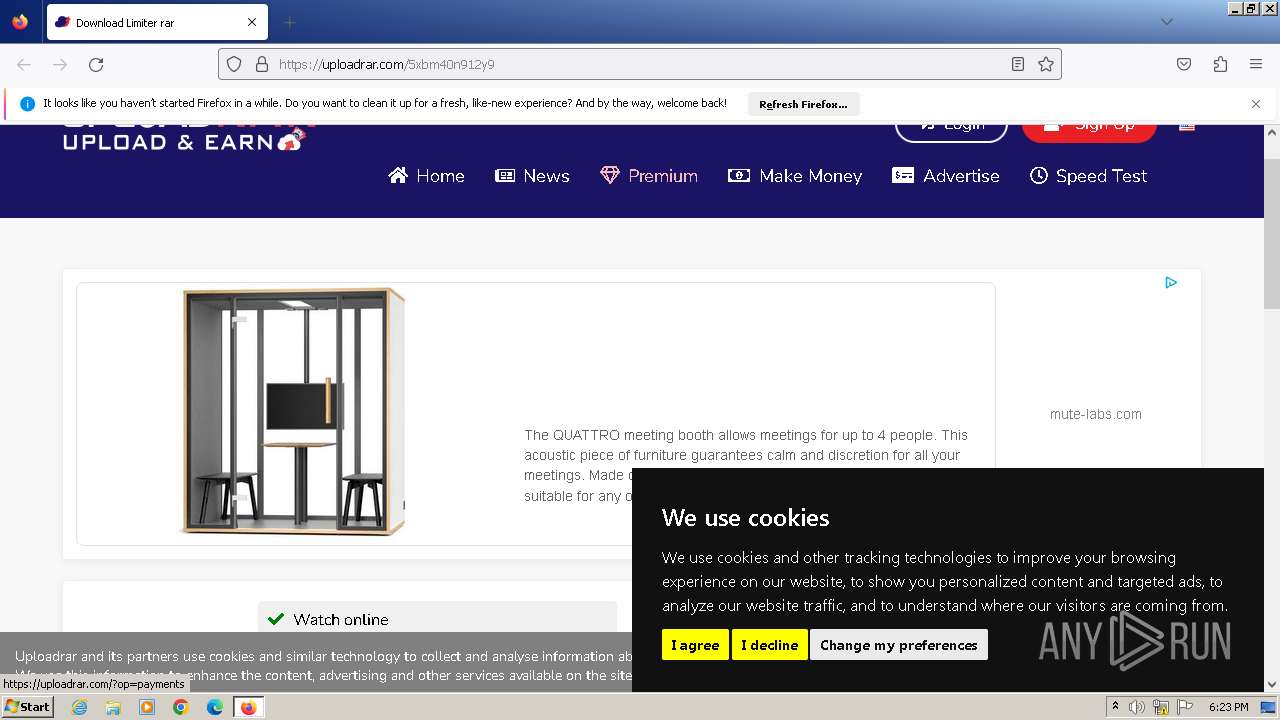Expand the list all tabs arrow
This screenshot has width=1280, height=720.
tap(1166, 22)
